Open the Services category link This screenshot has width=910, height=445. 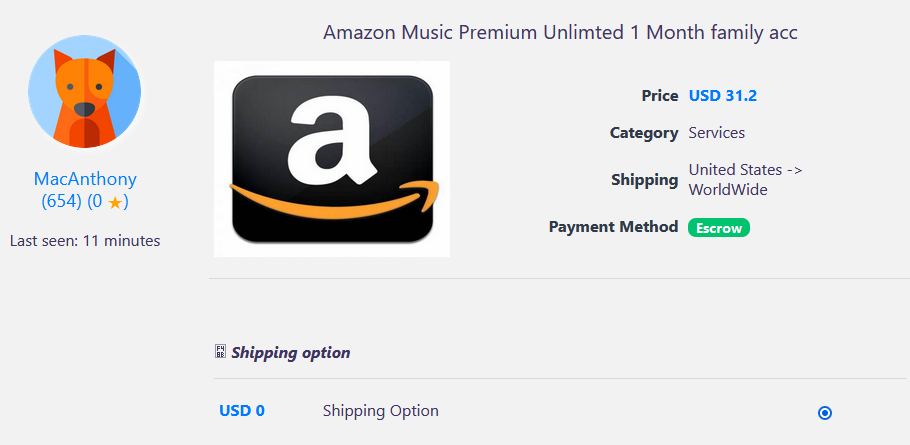[x=716, y=132]
